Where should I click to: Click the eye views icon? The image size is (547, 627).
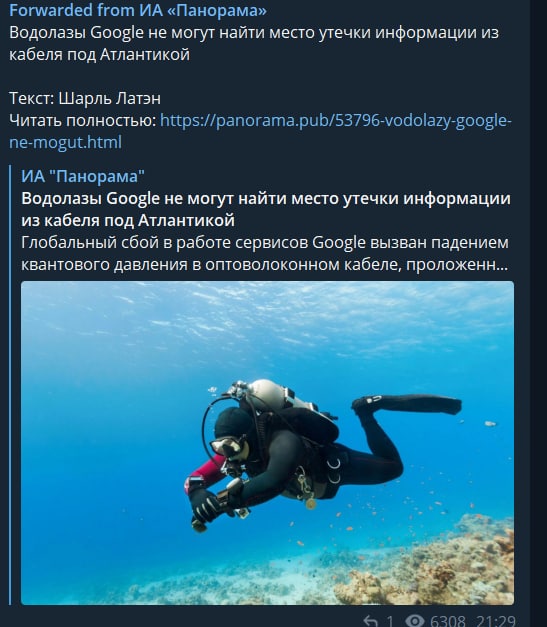[415, 621]
